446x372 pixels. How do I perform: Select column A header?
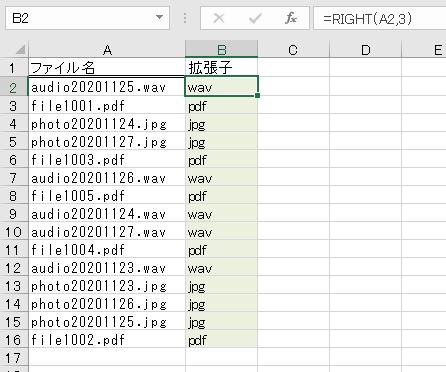coord(107,50)
